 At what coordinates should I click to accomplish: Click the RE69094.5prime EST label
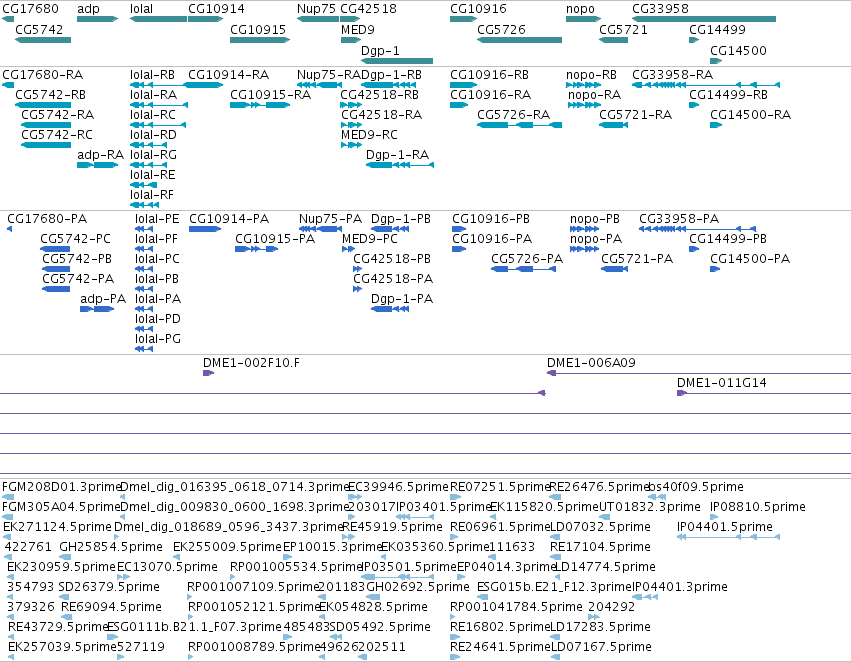point(111,607)
